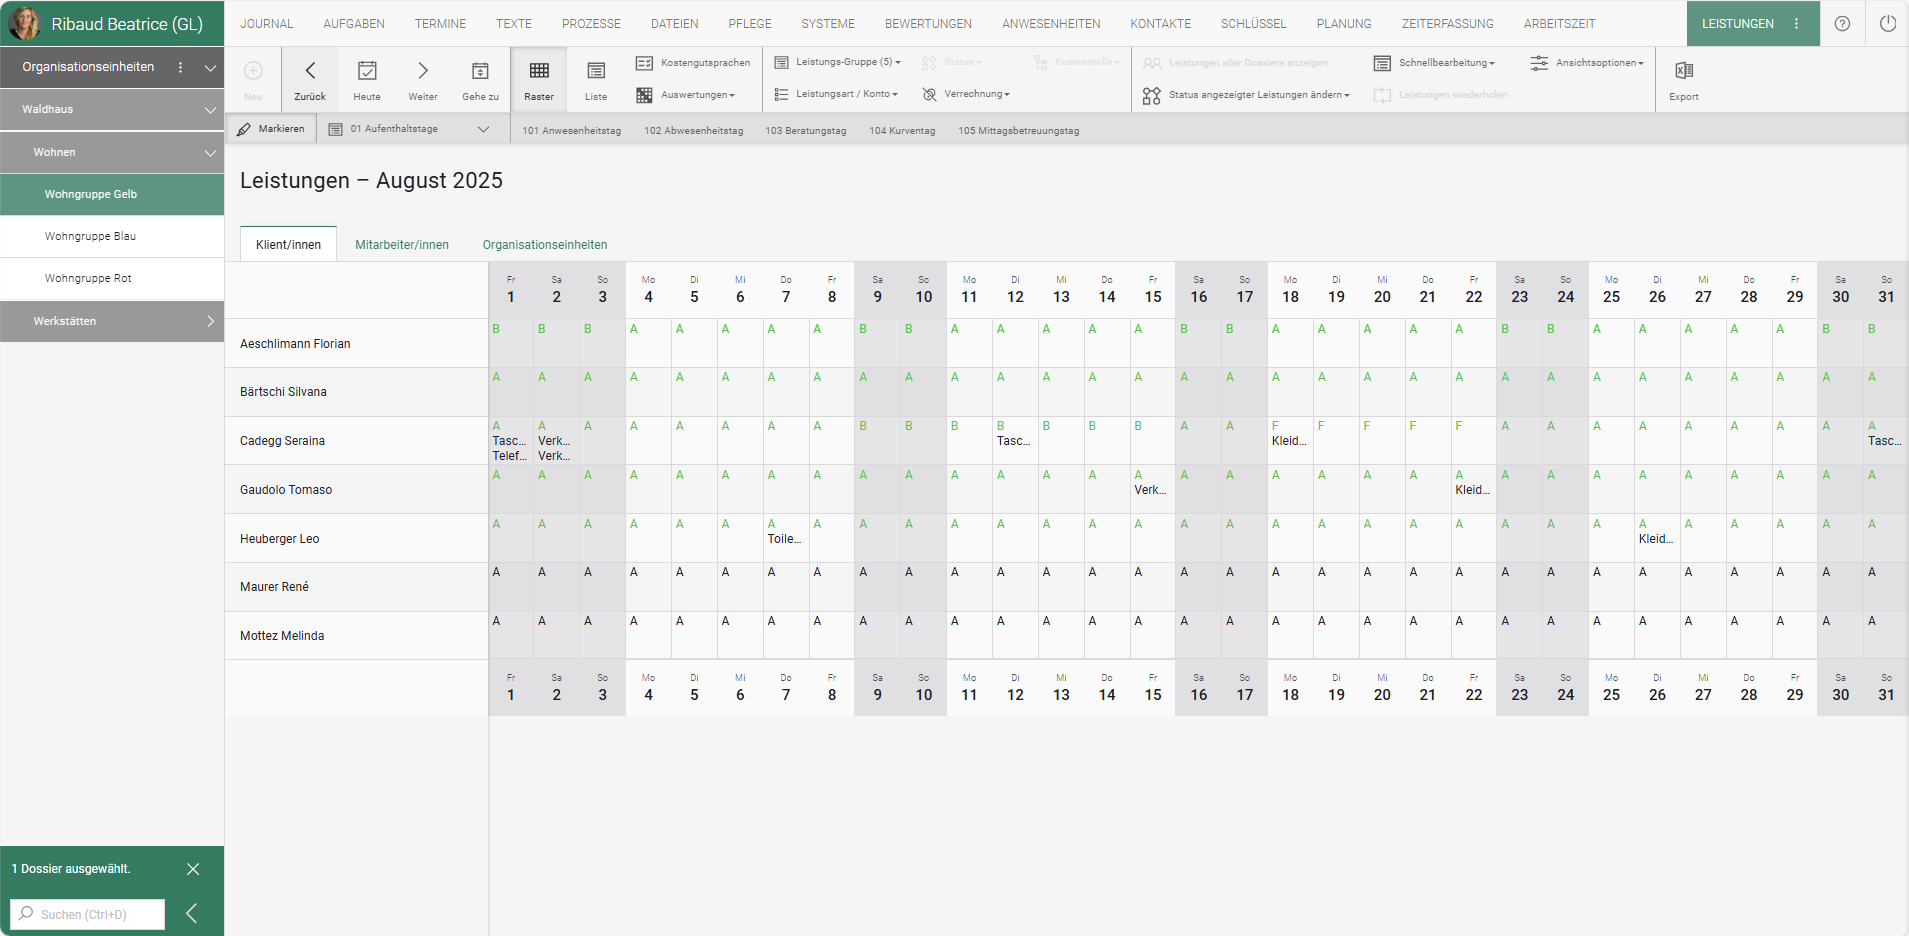Open the Leistungs-Gruppe dropdown
This screenshot has width=1909, height=936.
click(x=838, y=62)
